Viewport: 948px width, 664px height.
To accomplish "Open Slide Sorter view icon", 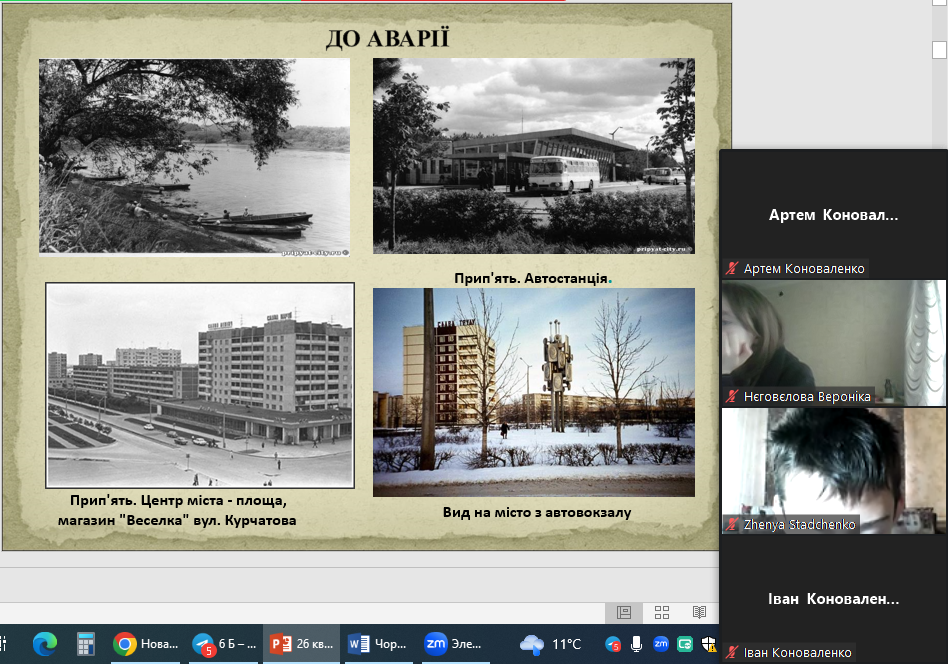I will pos(662,612).
